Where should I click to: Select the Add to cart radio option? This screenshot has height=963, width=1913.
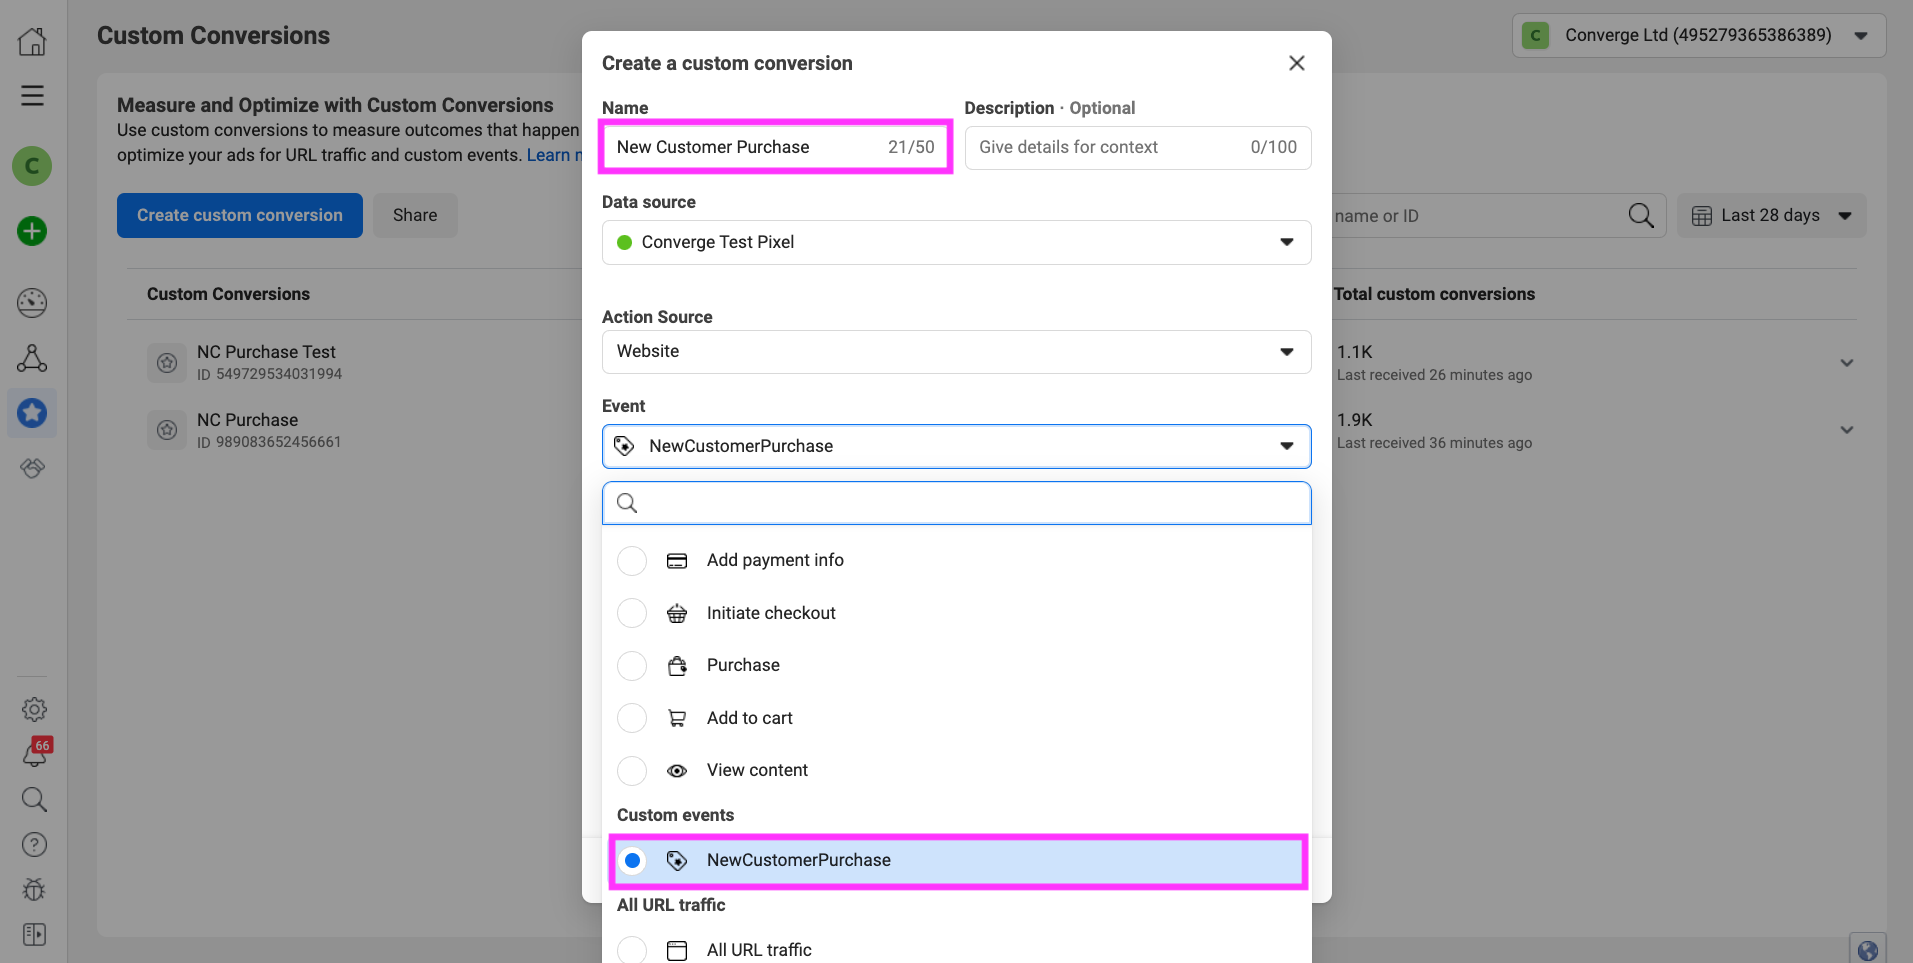click(632, 718)
